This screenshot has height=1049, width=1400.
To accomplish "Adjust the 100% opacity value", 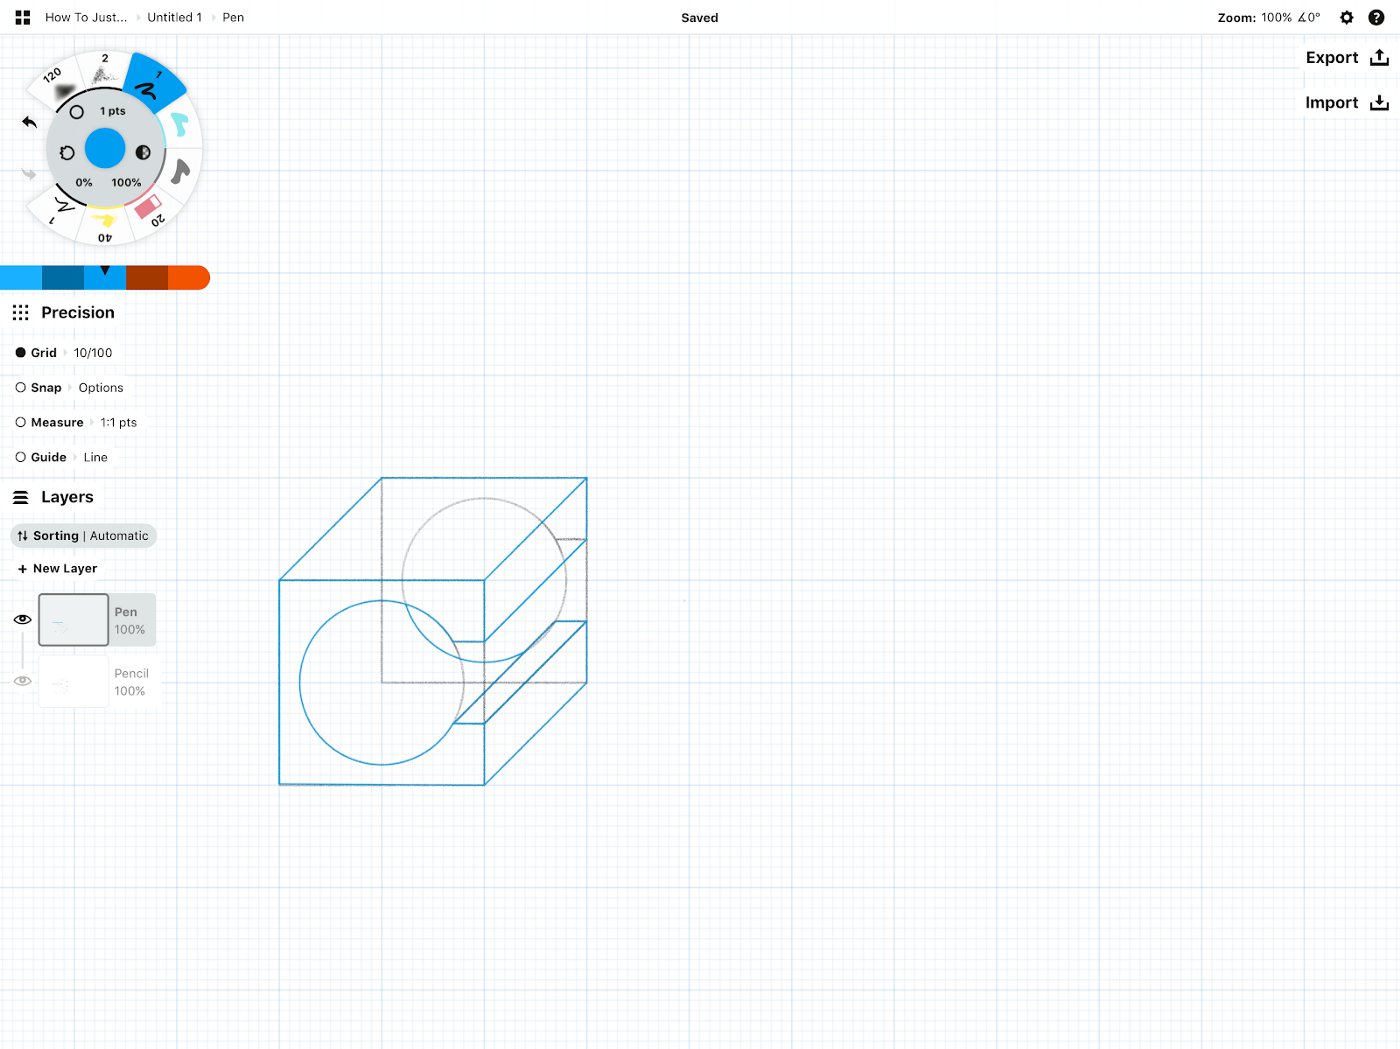I will [x=126, y=183].
